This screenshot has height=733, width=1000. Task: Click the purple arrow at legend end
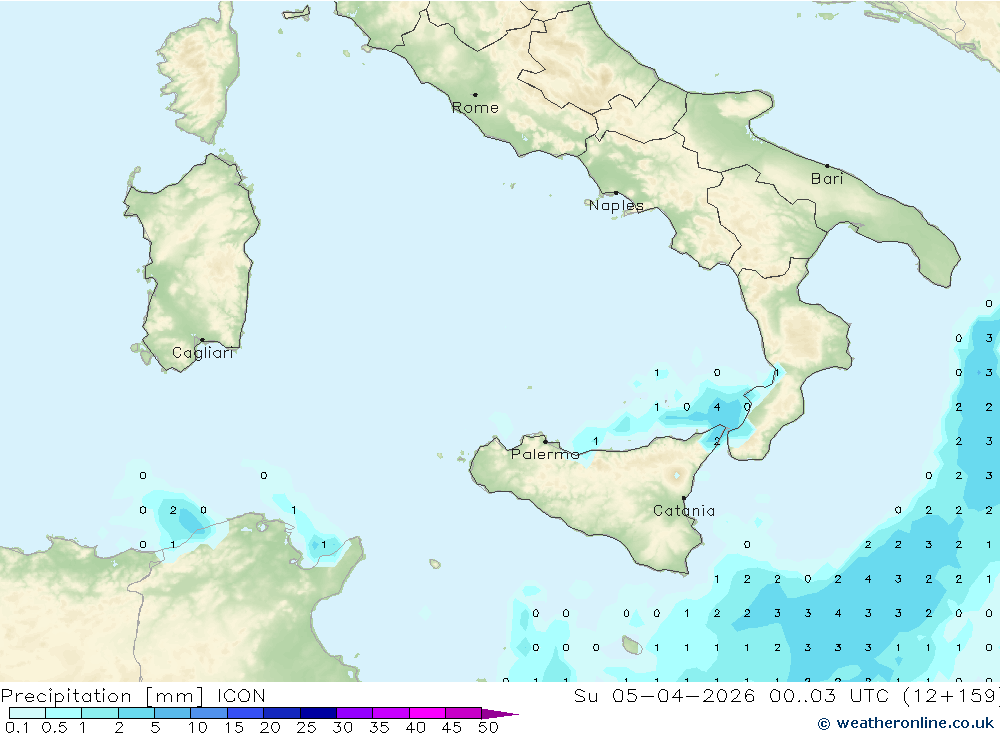[x=500, y=714]
